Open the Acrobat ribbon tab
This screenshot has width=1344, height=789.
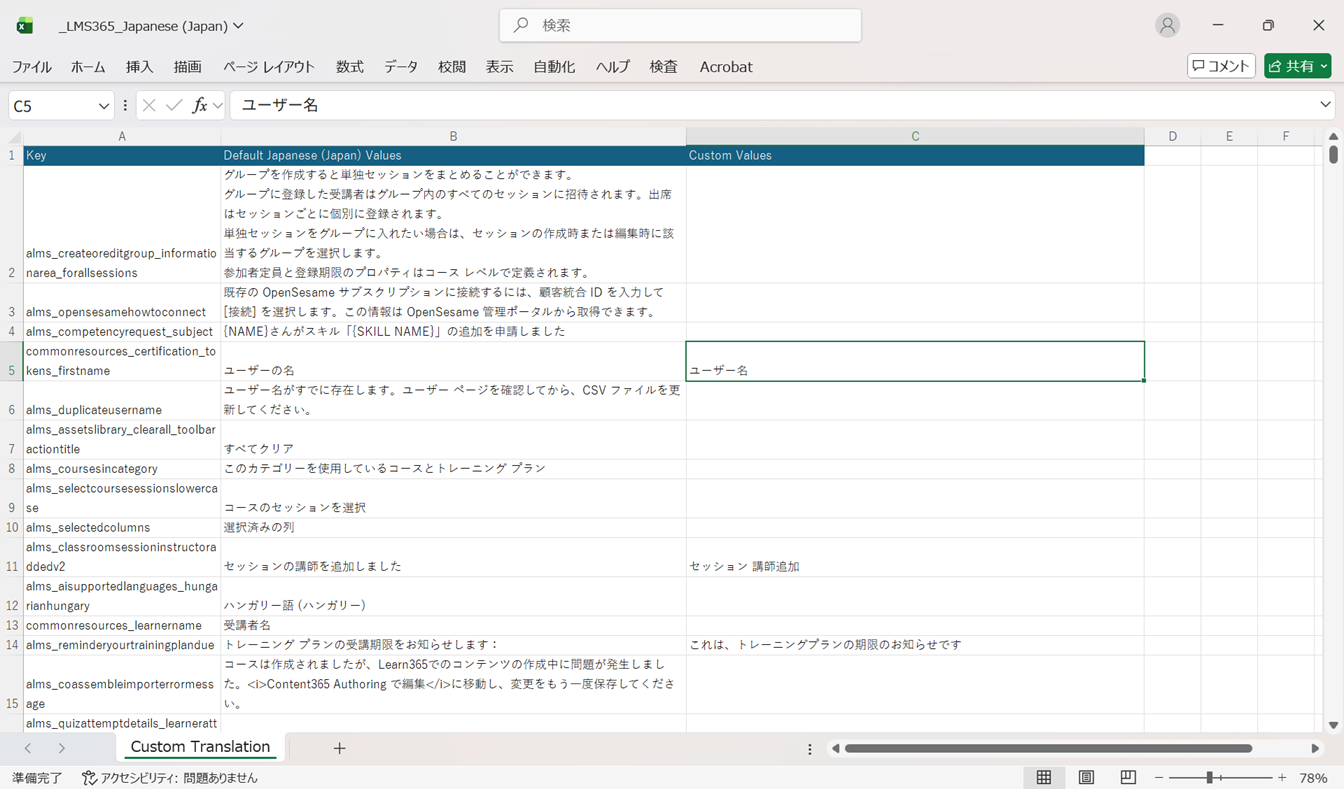click(x=726, y=67)
